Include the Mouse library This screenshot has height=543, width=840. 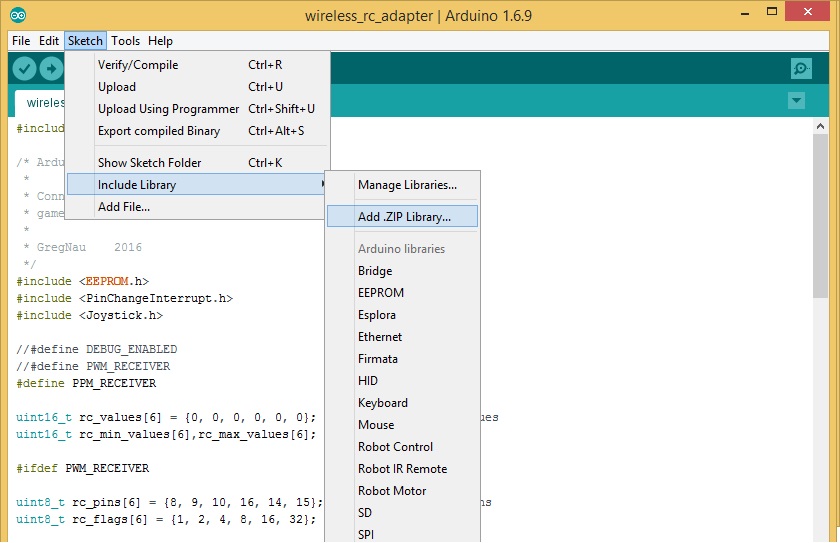(x=402, y=425)
